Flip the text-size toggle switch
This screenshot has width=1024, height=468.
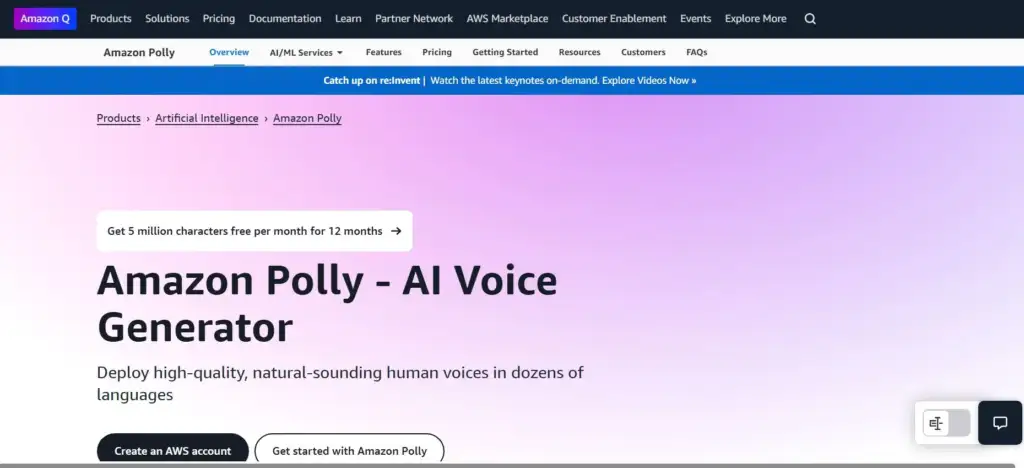[946, 424]
